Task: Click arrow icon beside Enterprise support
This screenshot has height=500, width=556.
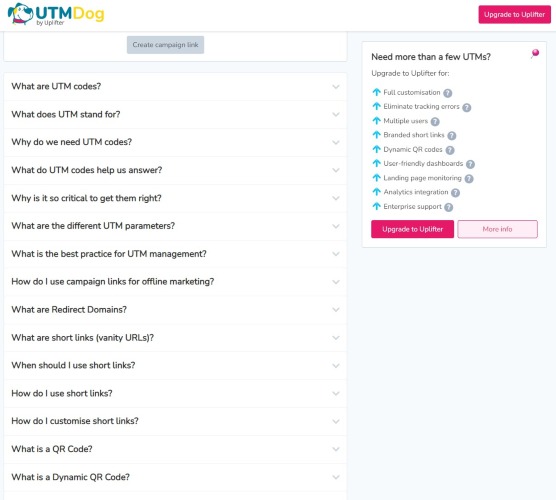Action: coord(376,206)
